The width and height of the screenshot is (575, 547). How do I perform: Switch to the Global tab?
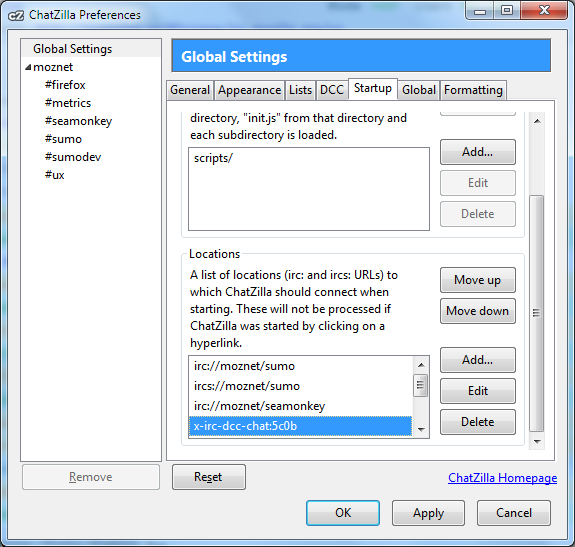point(419,90)
